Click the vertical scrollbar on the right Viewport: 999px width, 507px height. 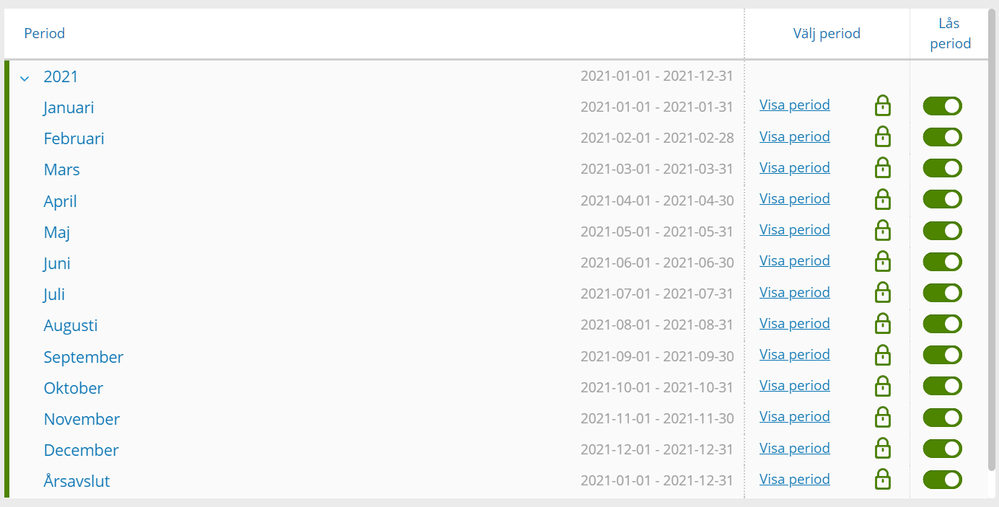click(x=992, y=250)
